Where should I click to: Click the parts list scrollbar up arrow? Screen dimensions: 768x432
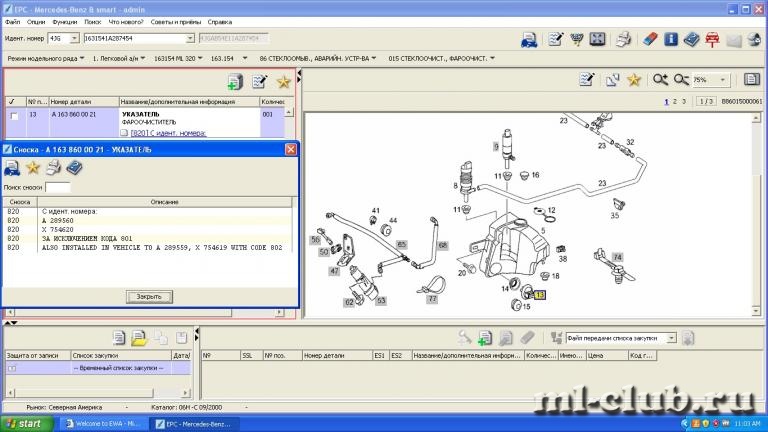coord(289,113)
